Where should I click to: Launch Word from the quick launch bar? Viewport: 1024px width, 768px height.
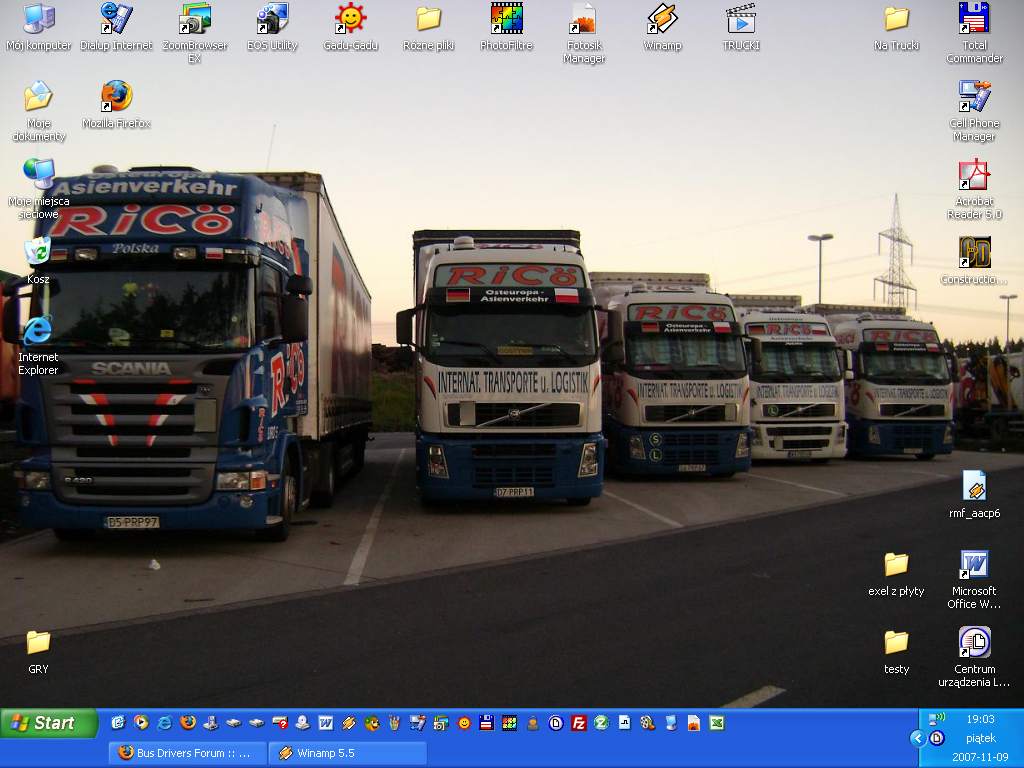[326, 723]
